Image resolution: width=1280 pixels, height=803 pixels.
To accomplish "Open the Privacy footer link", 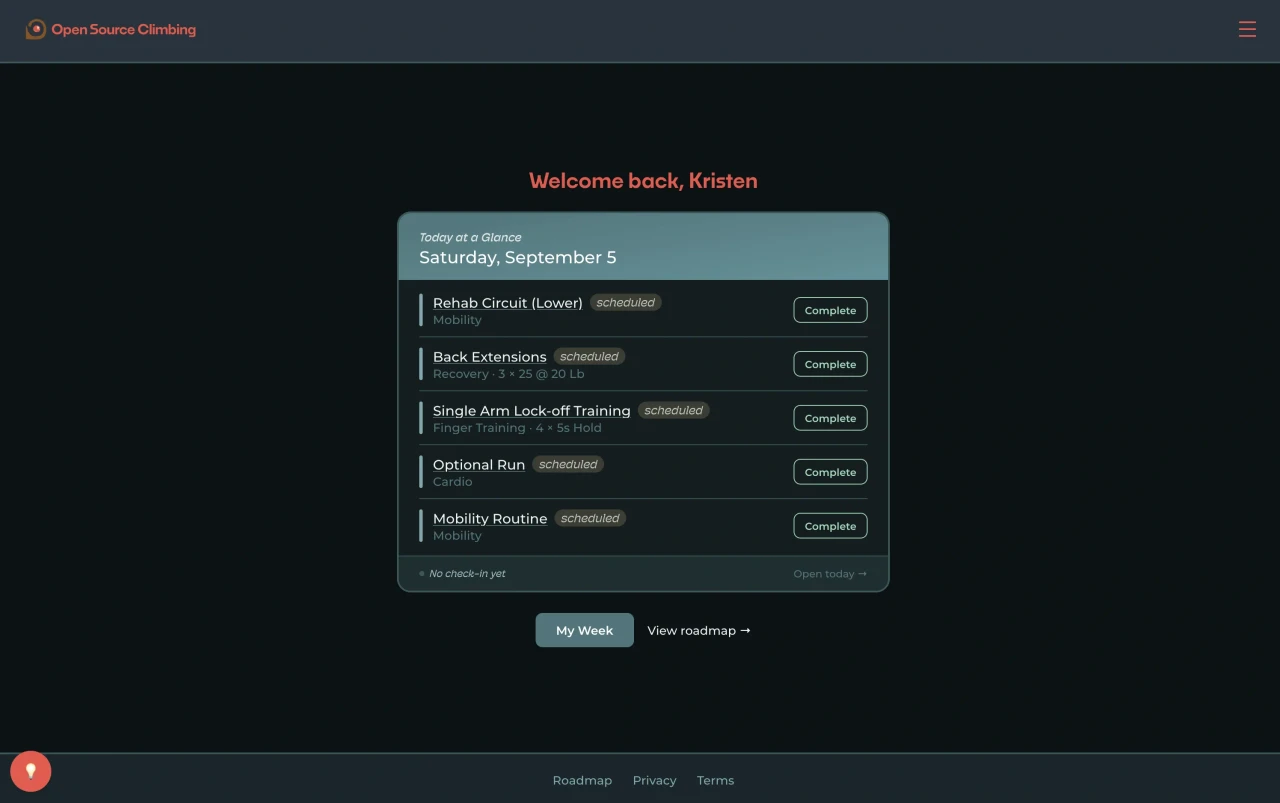I will click(654, 780).
